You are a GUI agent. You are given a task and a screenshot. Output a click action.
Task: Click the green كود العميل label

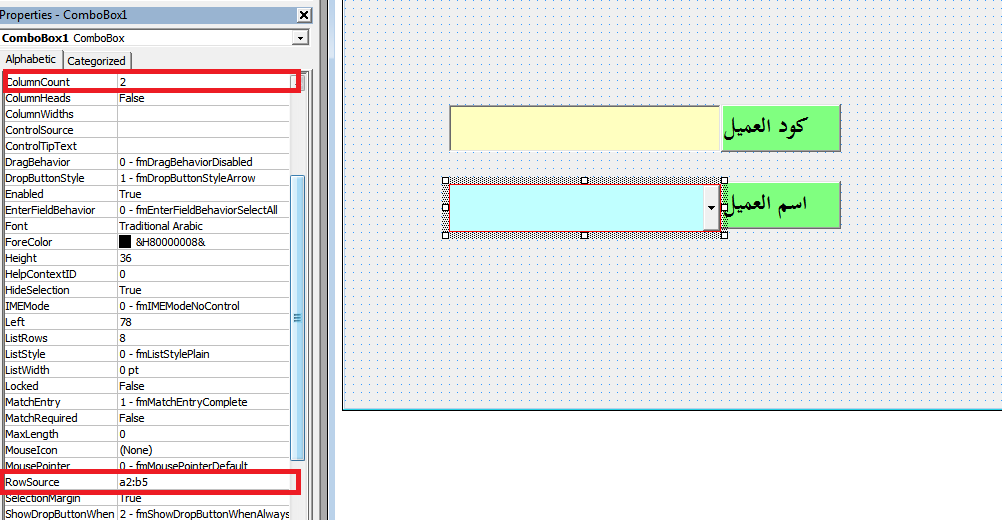coord(781,128)
